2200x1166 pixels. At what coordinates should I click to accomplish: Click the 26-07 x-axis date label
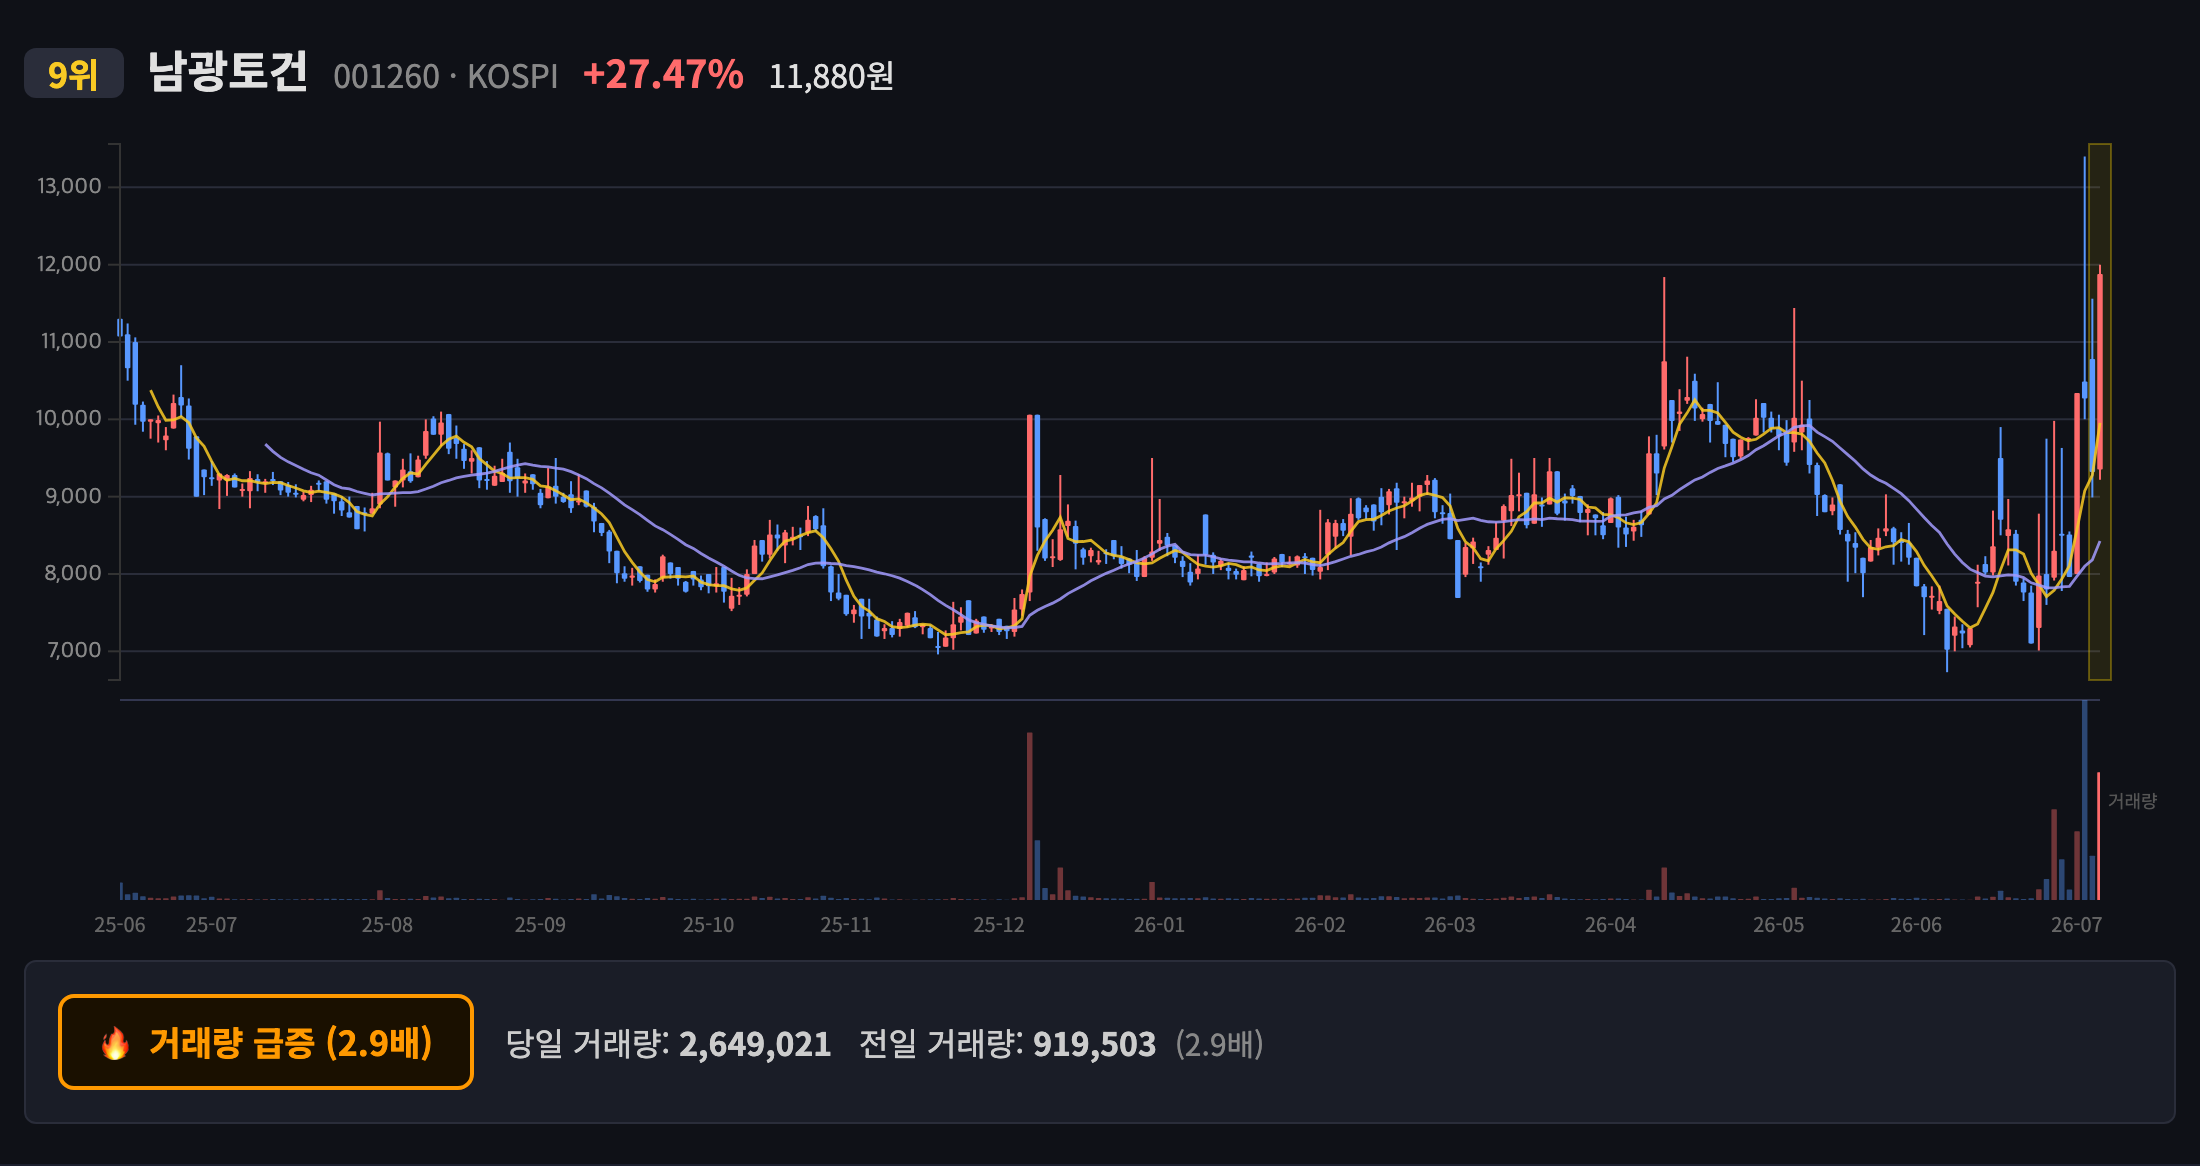click(x=2077, y=925)
